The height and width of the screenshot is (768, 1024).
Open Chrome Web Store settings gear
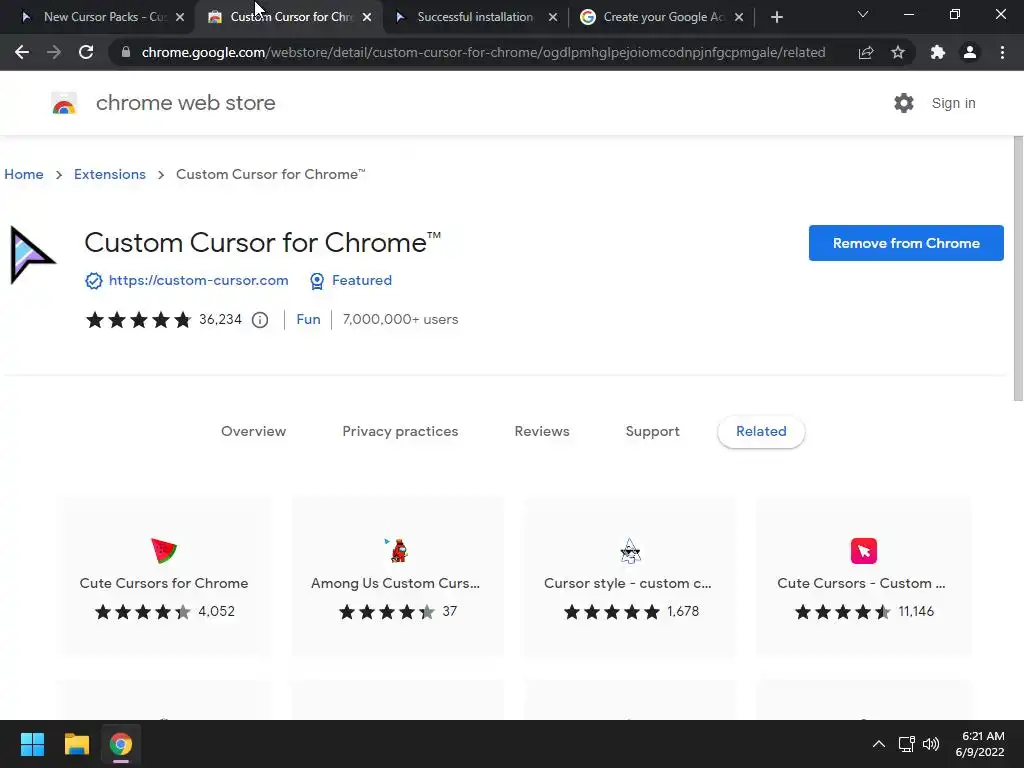click(904, 103)
